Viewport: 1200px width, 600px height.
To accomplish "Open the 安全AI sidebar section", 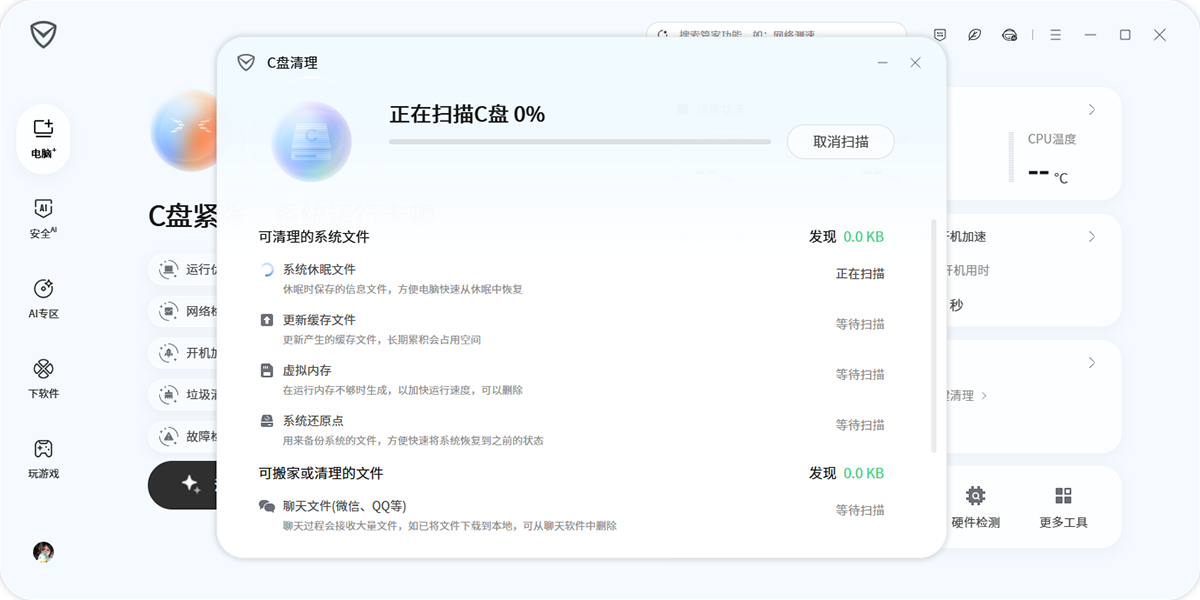I will tap(42, 218).
